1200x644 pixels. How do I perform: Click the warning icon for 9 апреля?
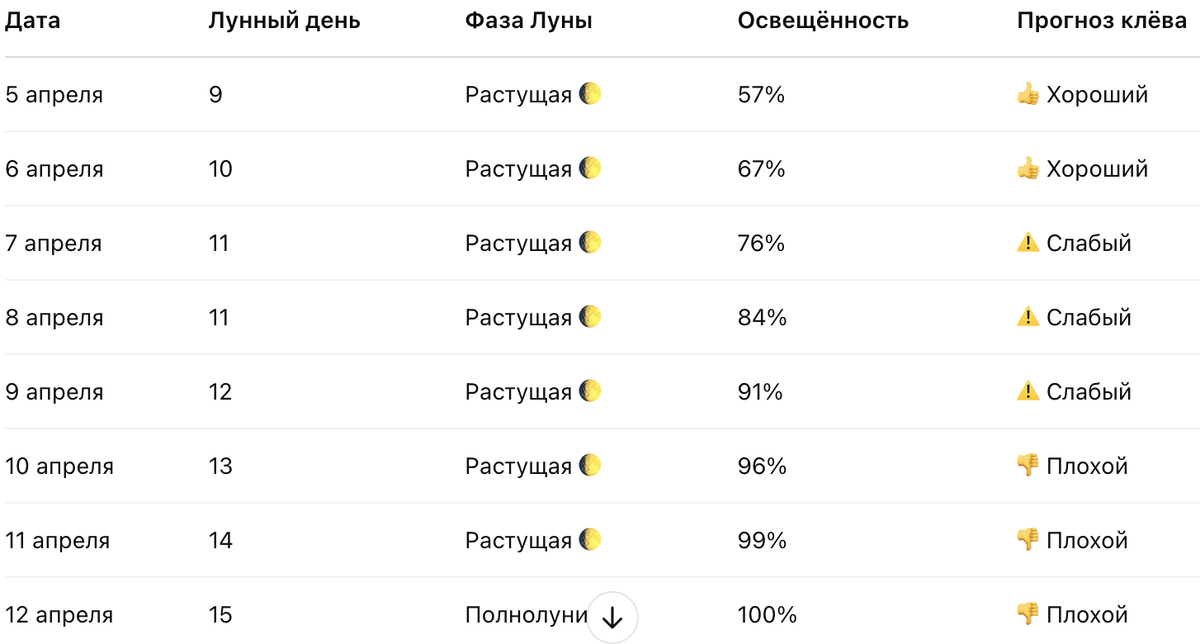(1028, 392)
